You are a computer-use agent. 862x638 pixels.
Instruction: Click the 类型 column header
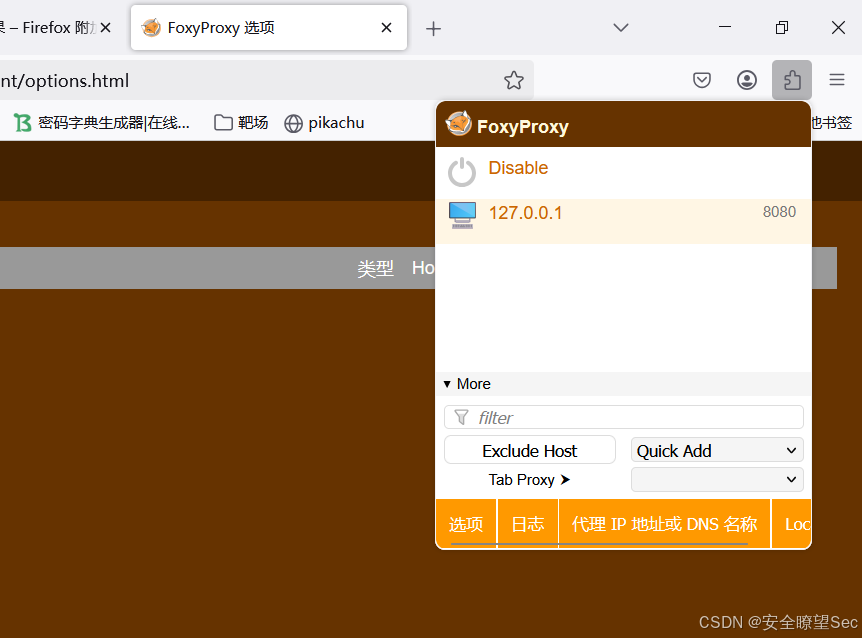click(x=375, y=268)
